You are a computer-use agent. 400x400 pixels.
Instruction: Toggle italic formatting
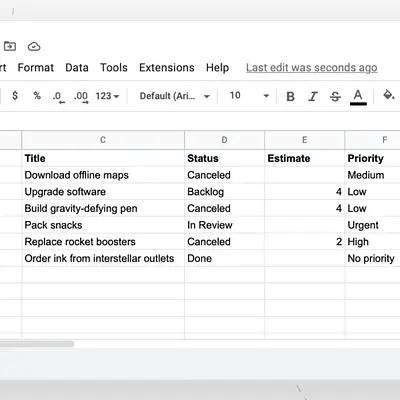pos(313,96)
